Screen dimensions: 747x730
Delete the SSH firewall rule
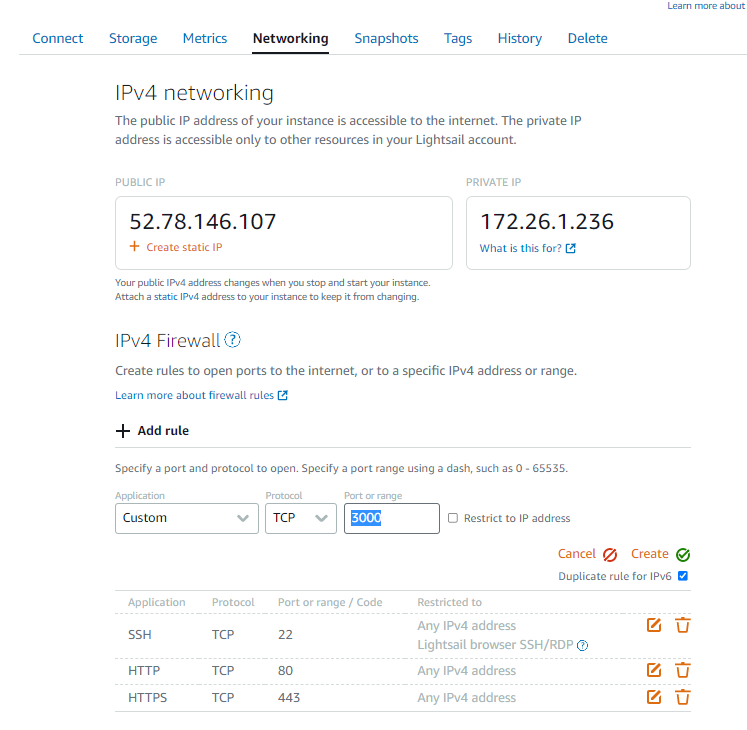coord(683,625)
